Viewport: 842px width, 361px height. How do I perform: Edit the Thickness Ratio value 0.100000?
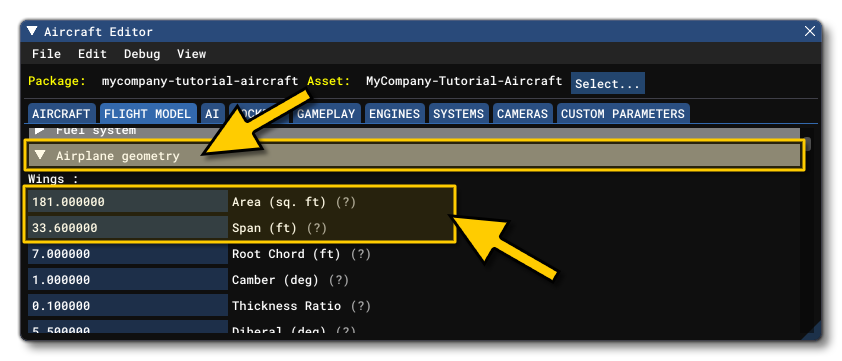click(x=128, y=306)
